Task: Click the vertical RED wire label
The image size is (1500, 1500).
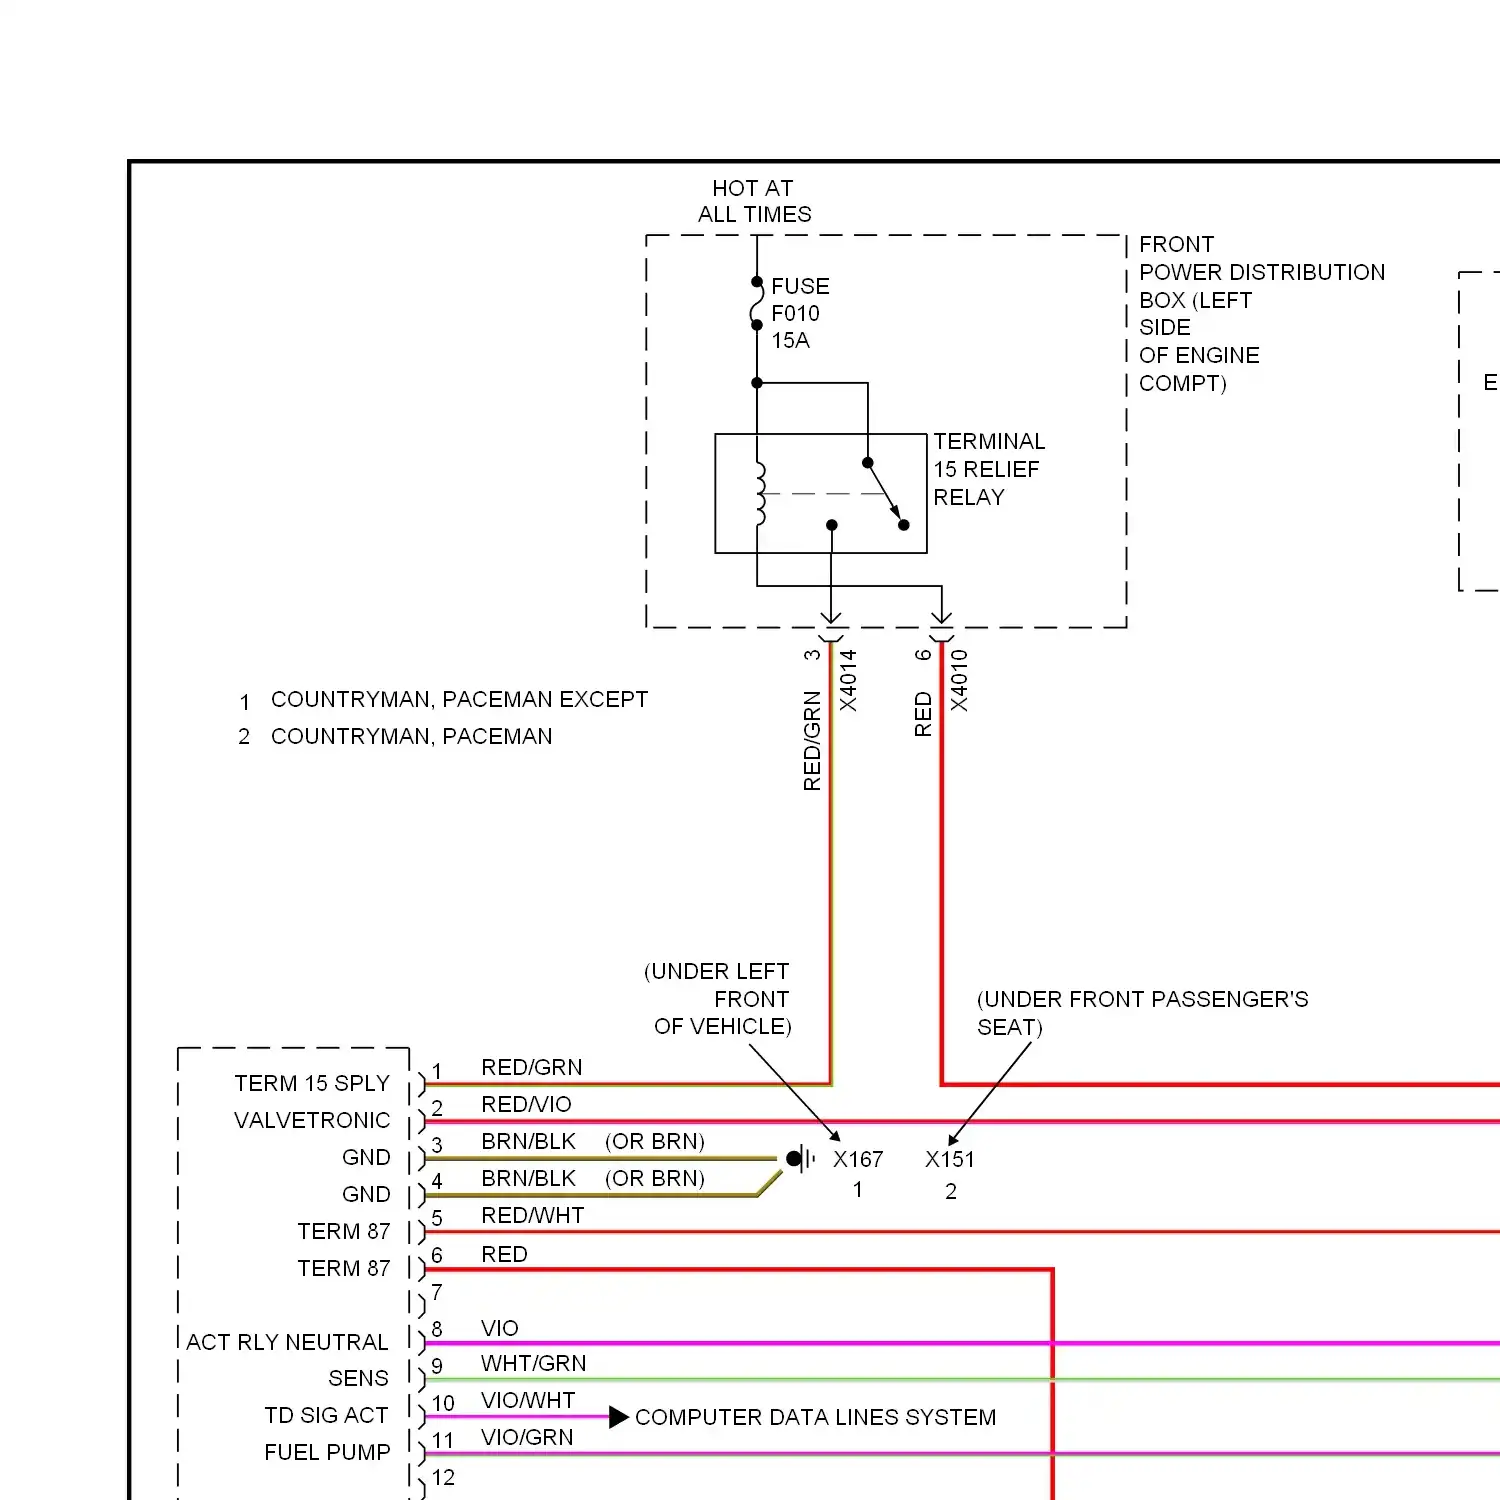Action: coord(923,715)
